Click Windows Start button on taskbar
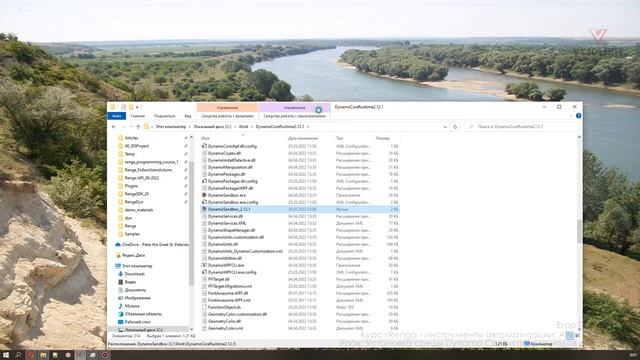 [x=6, y=355]
